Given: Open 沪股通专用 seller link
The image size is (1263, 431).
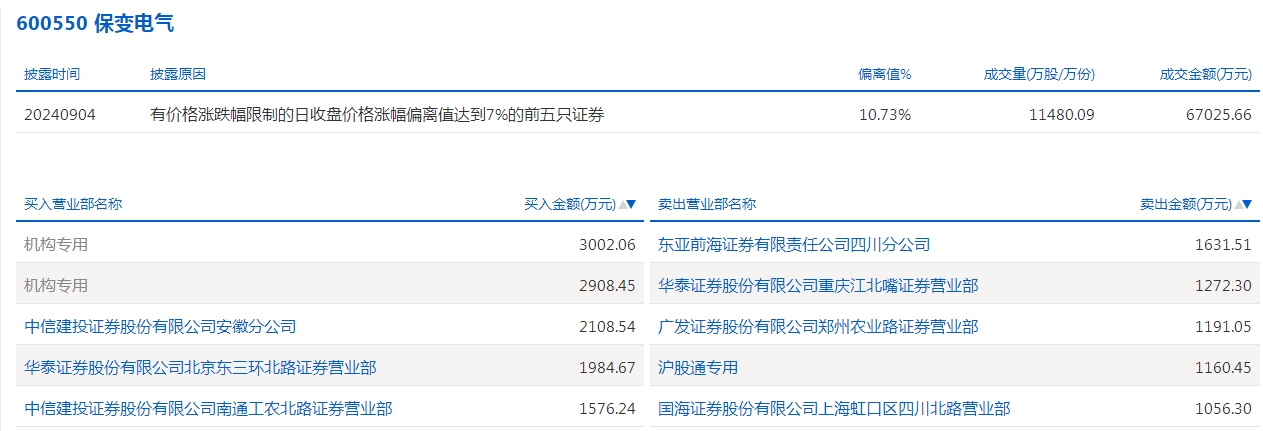Looking at the screenshot, I should click(x=698, y=367).
